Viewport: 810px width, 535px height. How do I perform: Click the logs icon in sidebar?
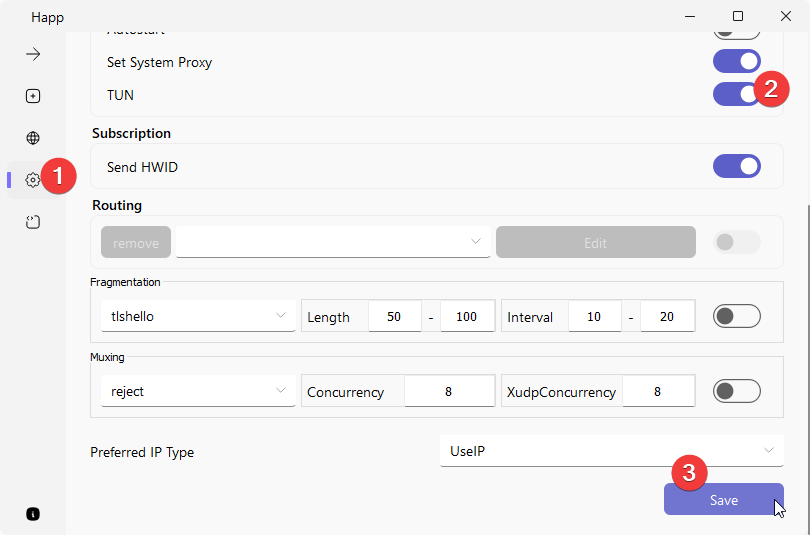[33, 222]
